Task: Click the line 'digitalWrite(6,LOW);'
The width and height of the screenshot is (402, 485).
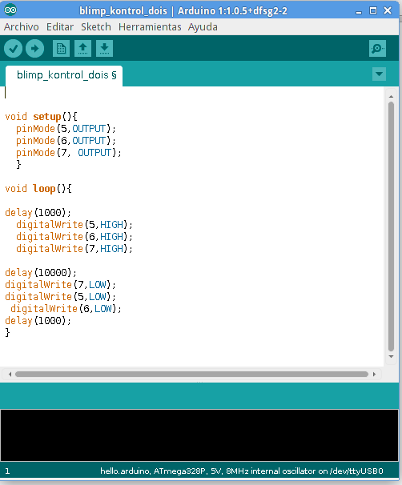Action: pos(66,309)
